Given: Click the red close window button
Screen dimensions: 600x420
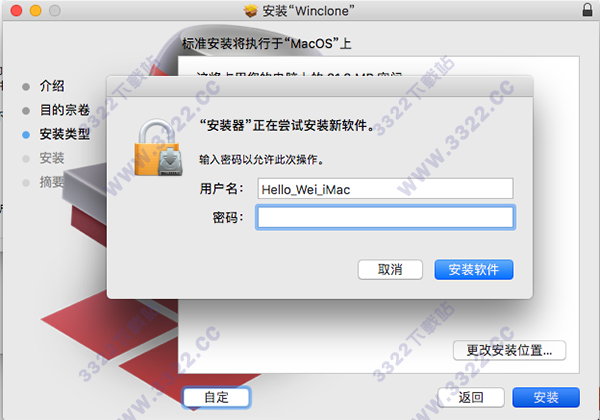Looking at the screenshot, I should [16, 10].
